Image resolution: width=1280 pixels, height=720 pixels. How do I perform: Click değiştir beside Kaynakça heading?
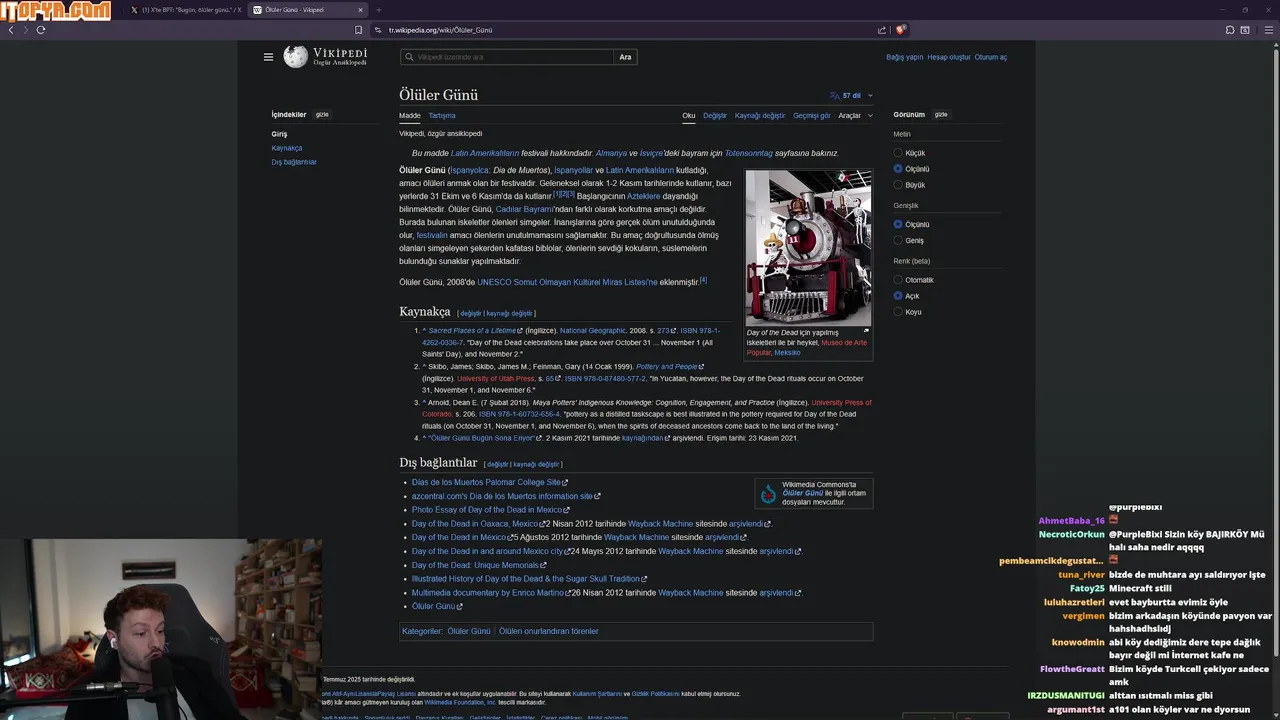[470, 313]
